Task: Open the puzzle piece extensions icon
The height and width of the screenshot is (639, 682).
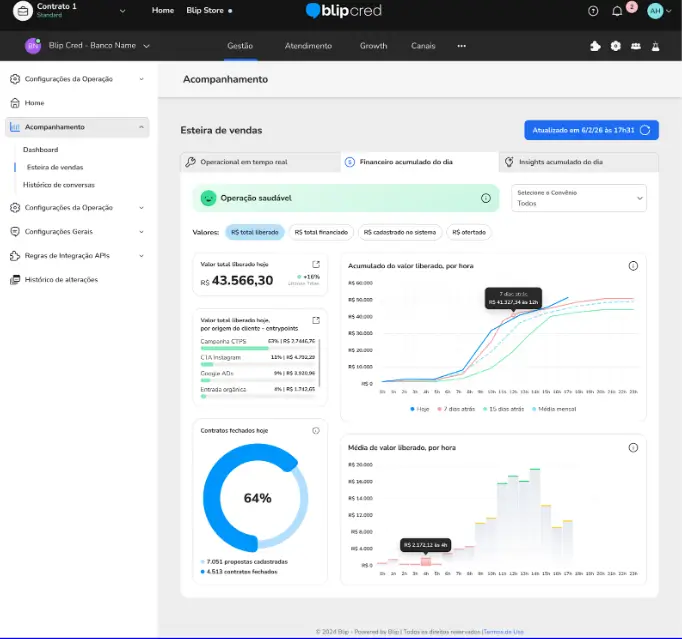Action: 596,46
